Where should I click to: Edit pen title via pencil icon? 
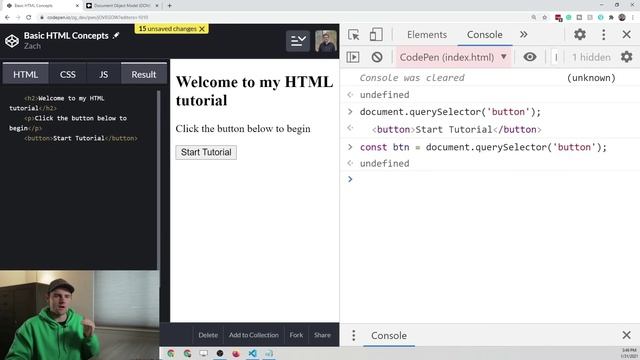point(116,36)
